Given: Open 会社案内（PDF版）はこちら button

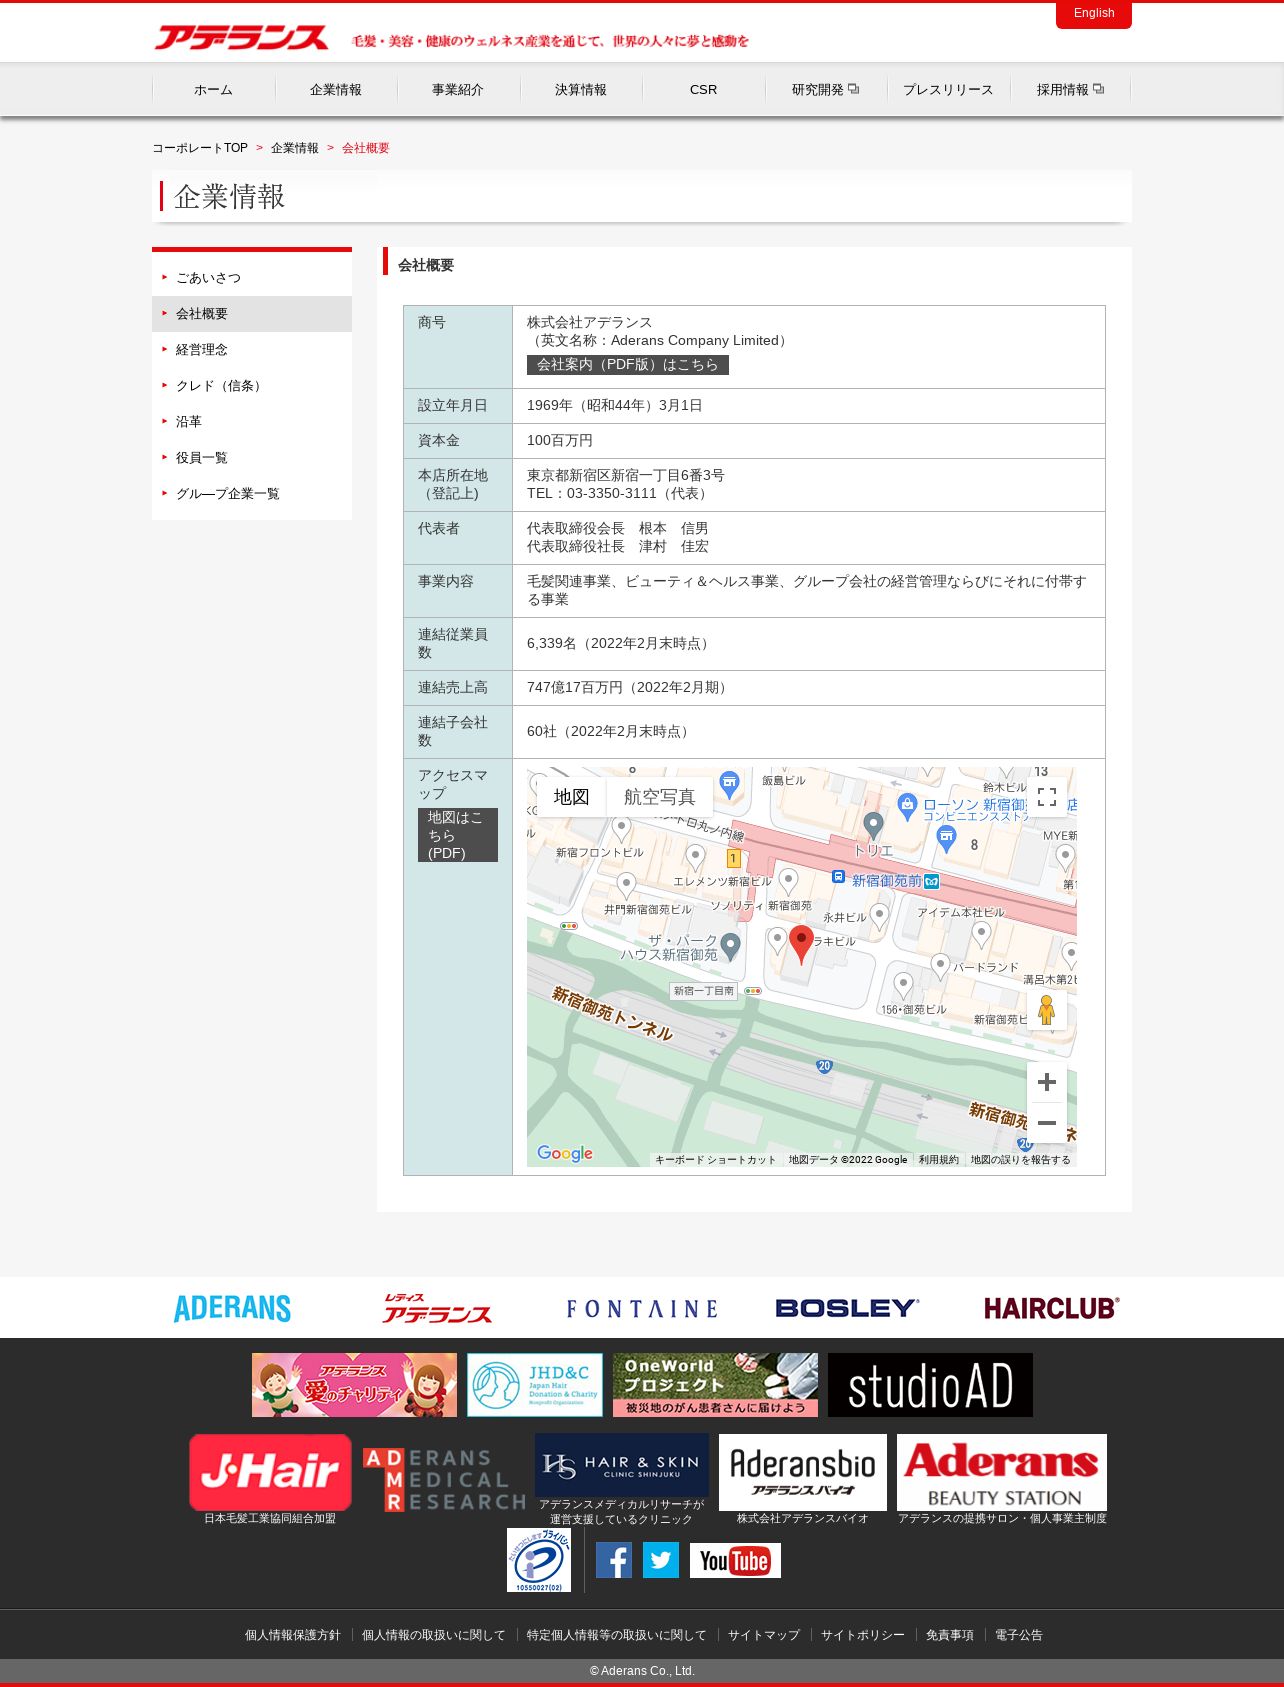Looking at the screenshot, I should [x=628, y=365].
